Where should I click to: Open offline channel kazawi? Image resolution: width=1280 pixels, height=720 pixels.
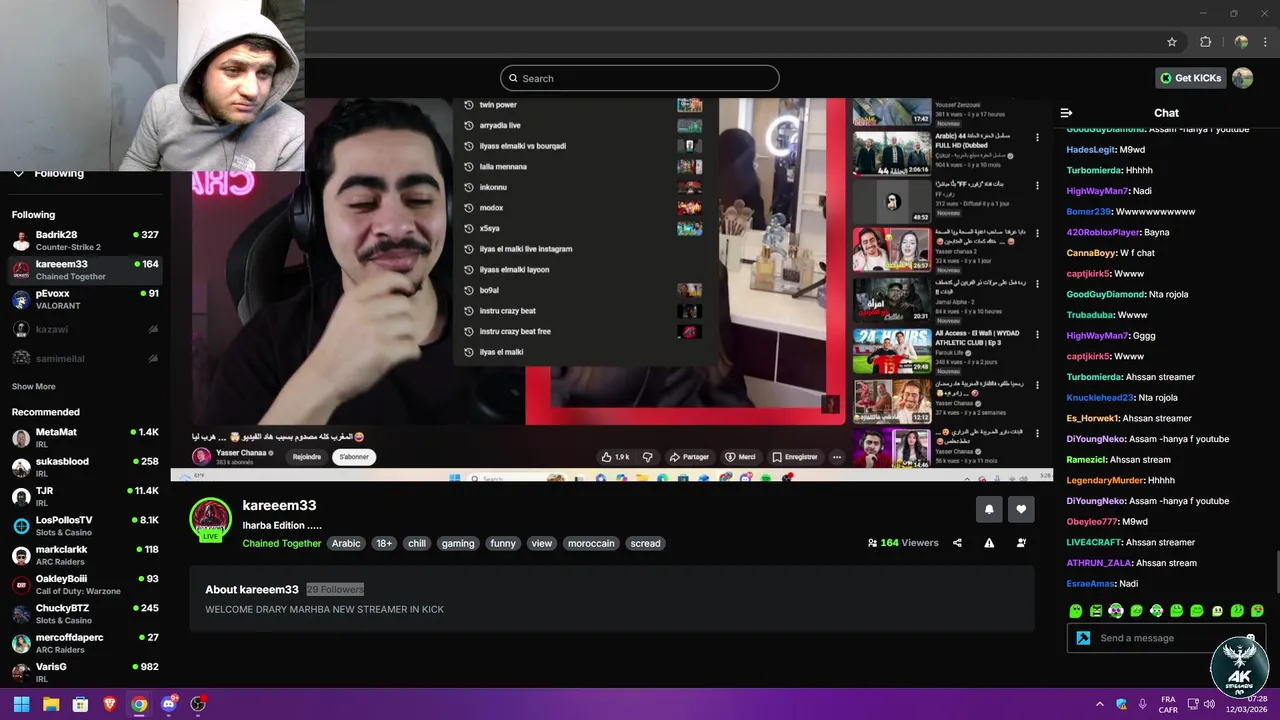click(85, 329)
